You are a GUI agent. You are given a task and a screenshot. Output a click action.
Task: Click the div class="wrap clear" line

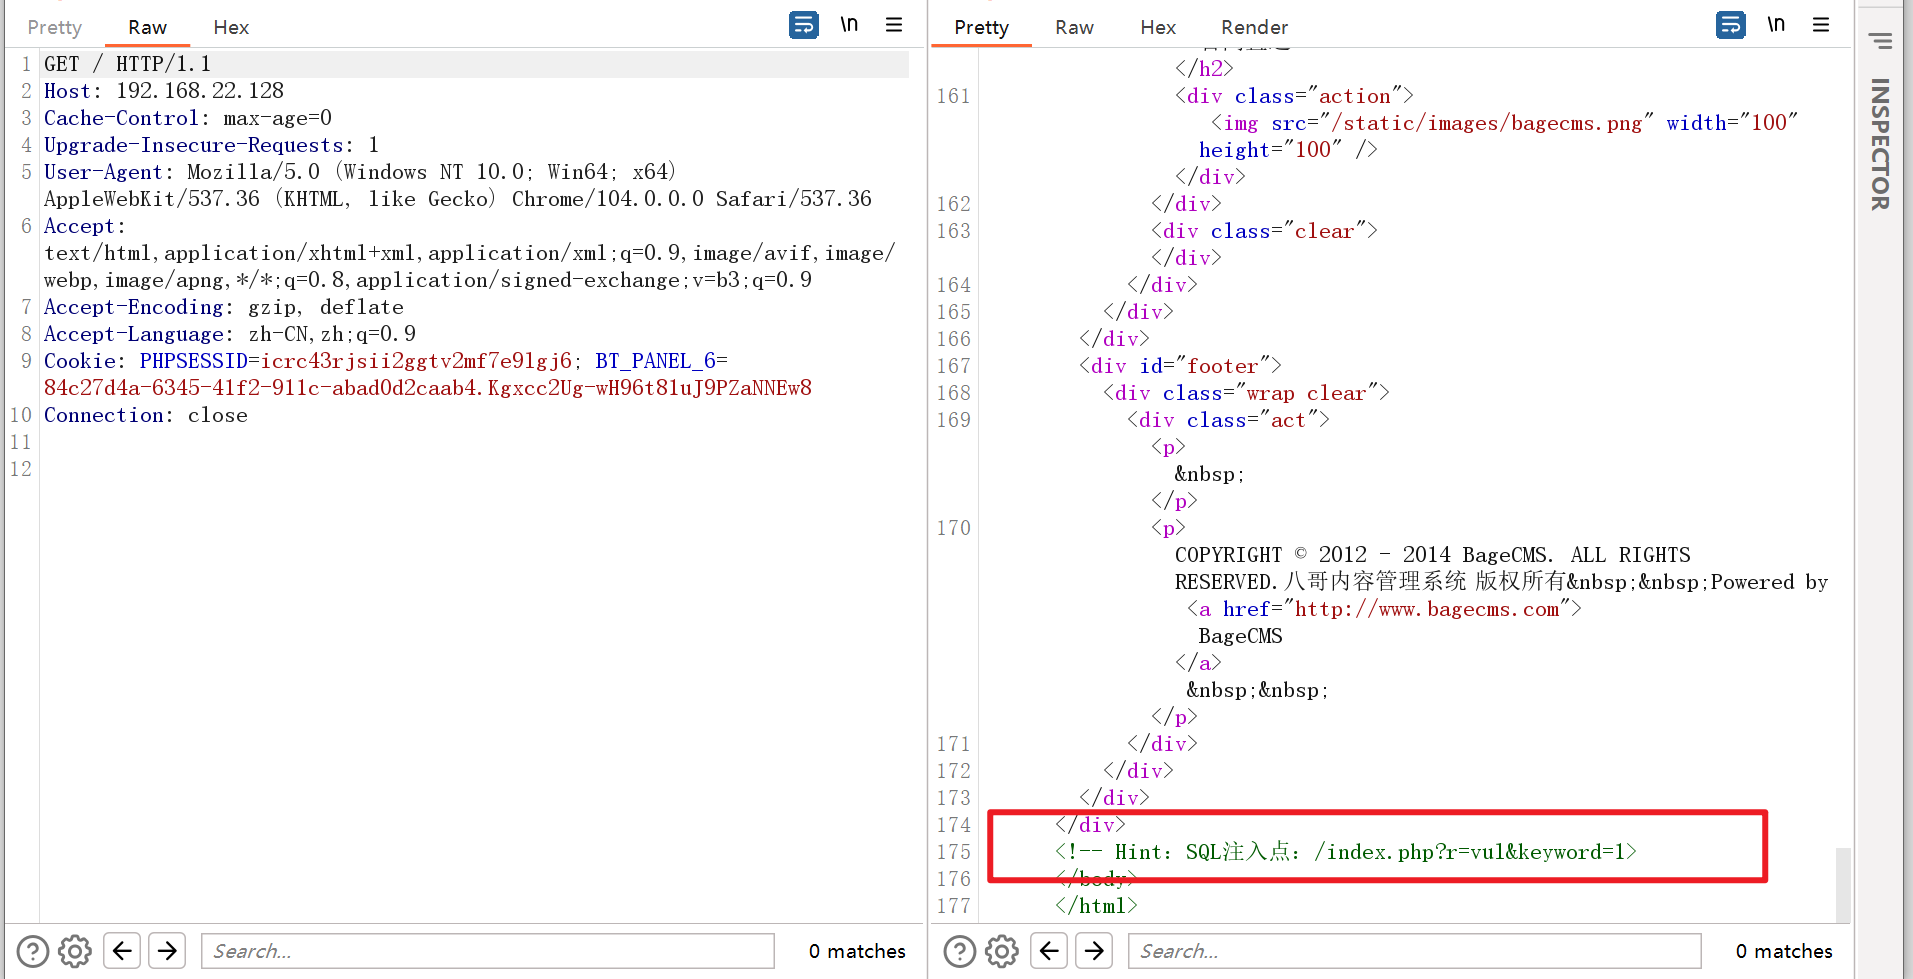coord(1246,393)
